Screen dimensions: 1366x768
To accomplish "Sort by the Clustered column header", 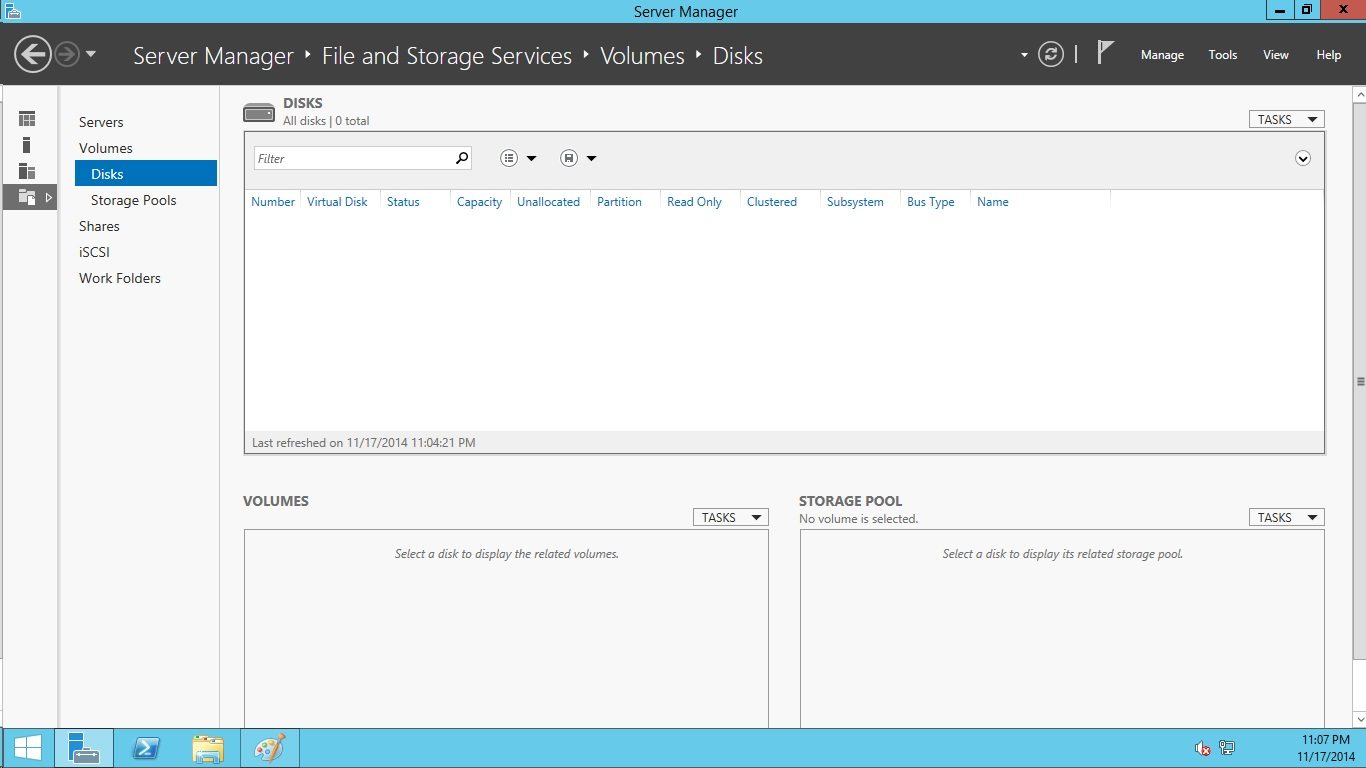I will coord(772,202).
